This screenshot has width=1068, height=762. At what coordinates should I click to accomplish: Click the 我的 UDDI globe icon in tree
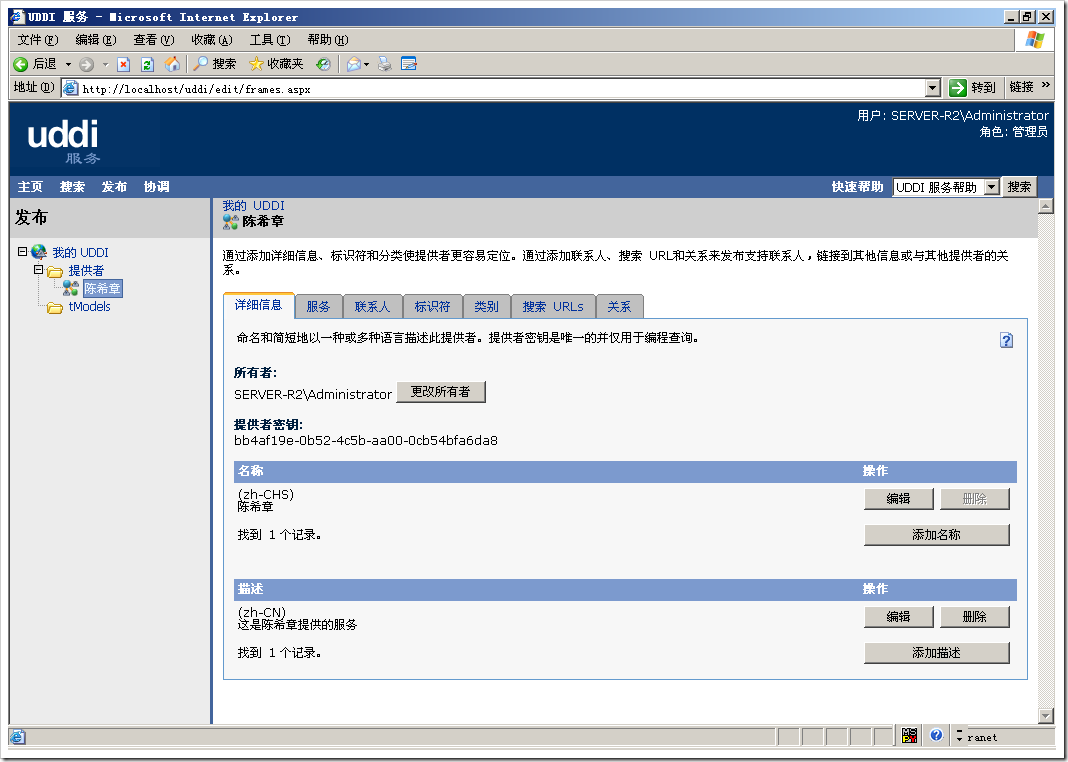(x=39, y=252)
